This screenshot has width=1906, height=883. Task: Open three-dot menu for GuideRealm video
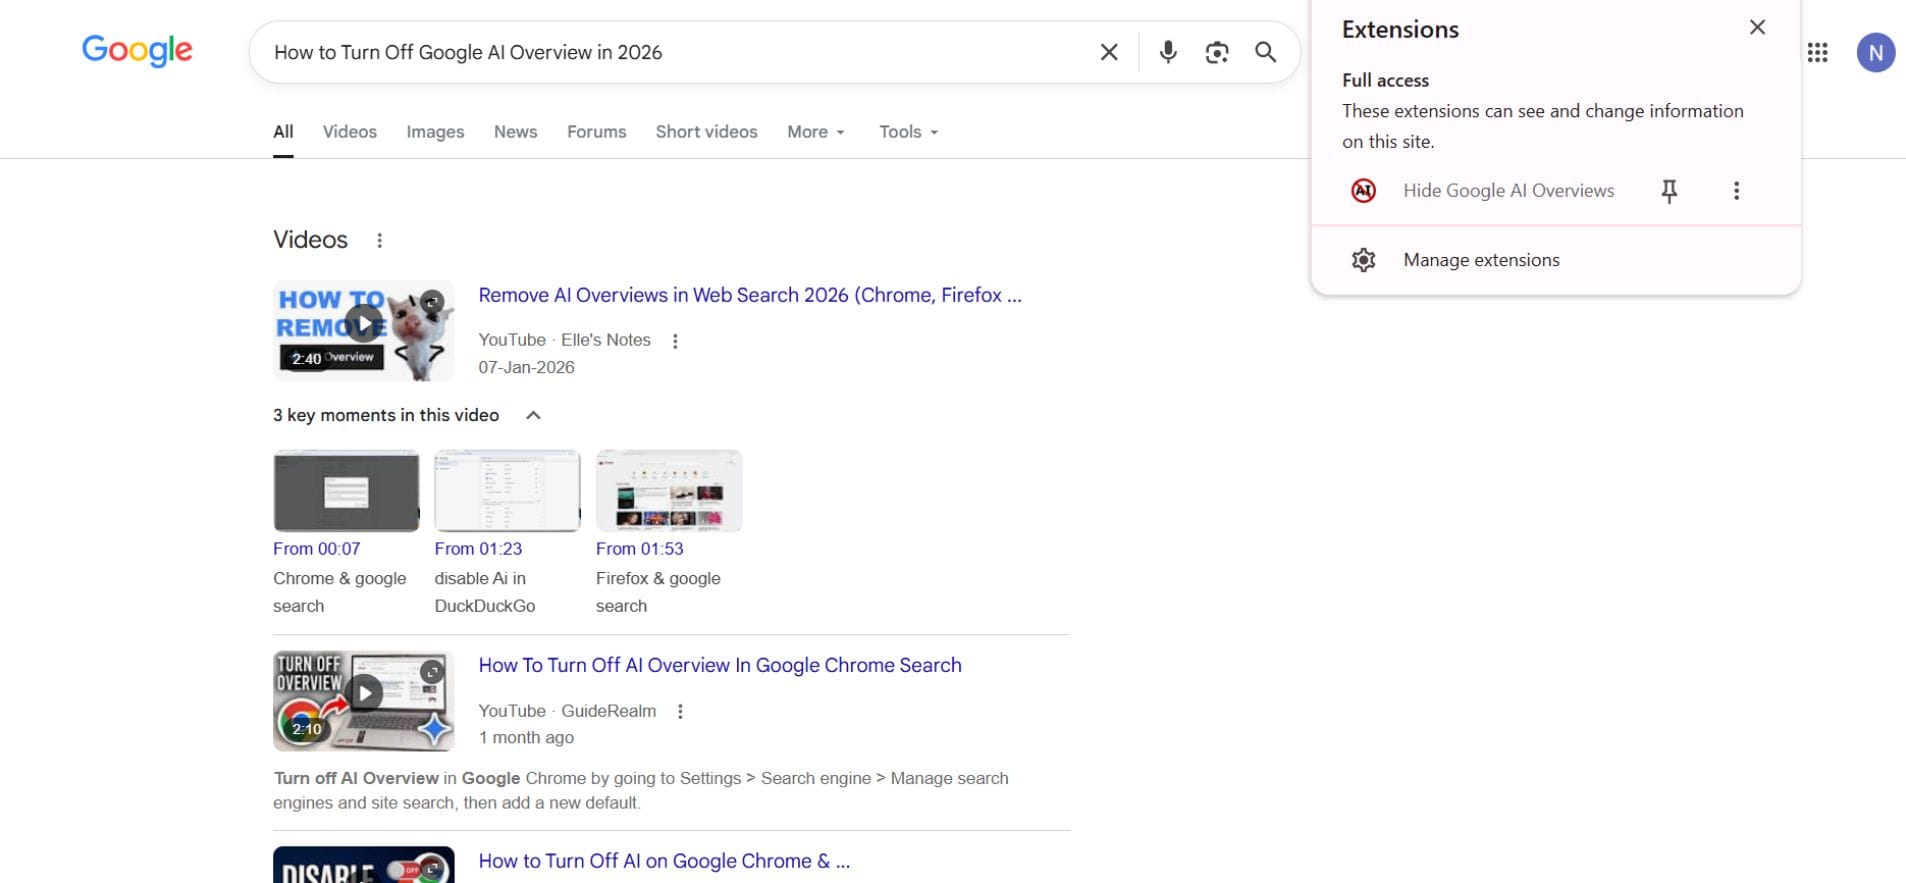(x=680, y=712)
